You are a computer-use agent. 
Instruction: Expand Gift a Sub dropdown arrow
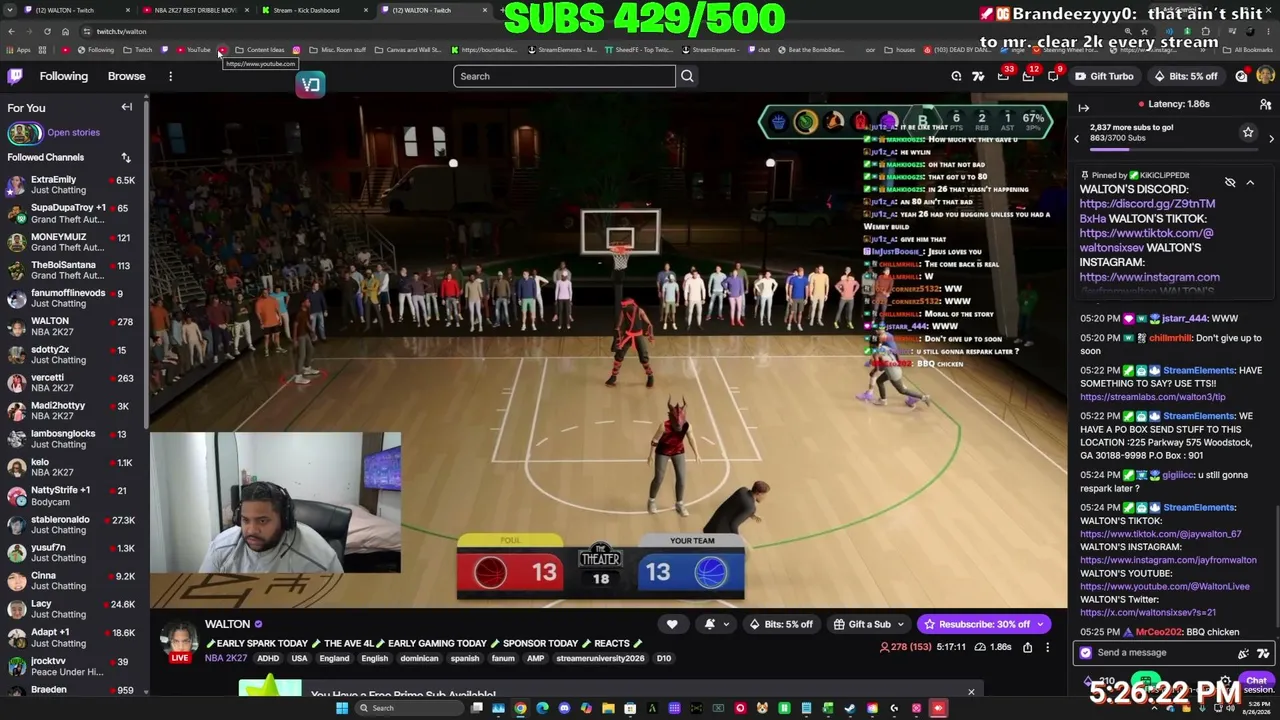pos(900,624)
